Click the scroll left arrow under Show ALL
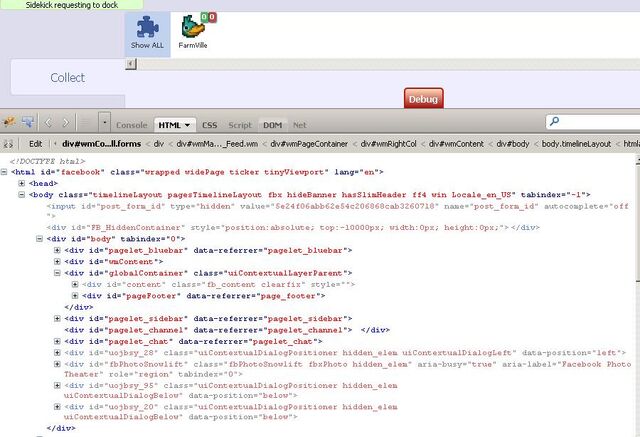The image size is (640, 437). click(x=131, y=64)
